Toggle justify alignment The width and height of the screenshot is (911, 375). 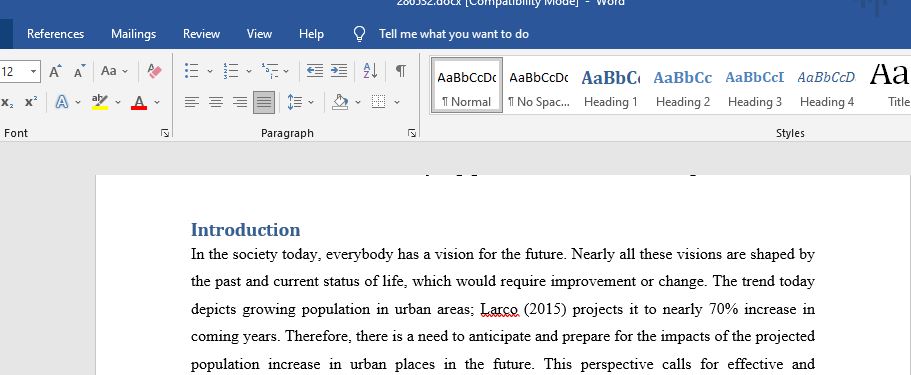click(x=264, y=103)
